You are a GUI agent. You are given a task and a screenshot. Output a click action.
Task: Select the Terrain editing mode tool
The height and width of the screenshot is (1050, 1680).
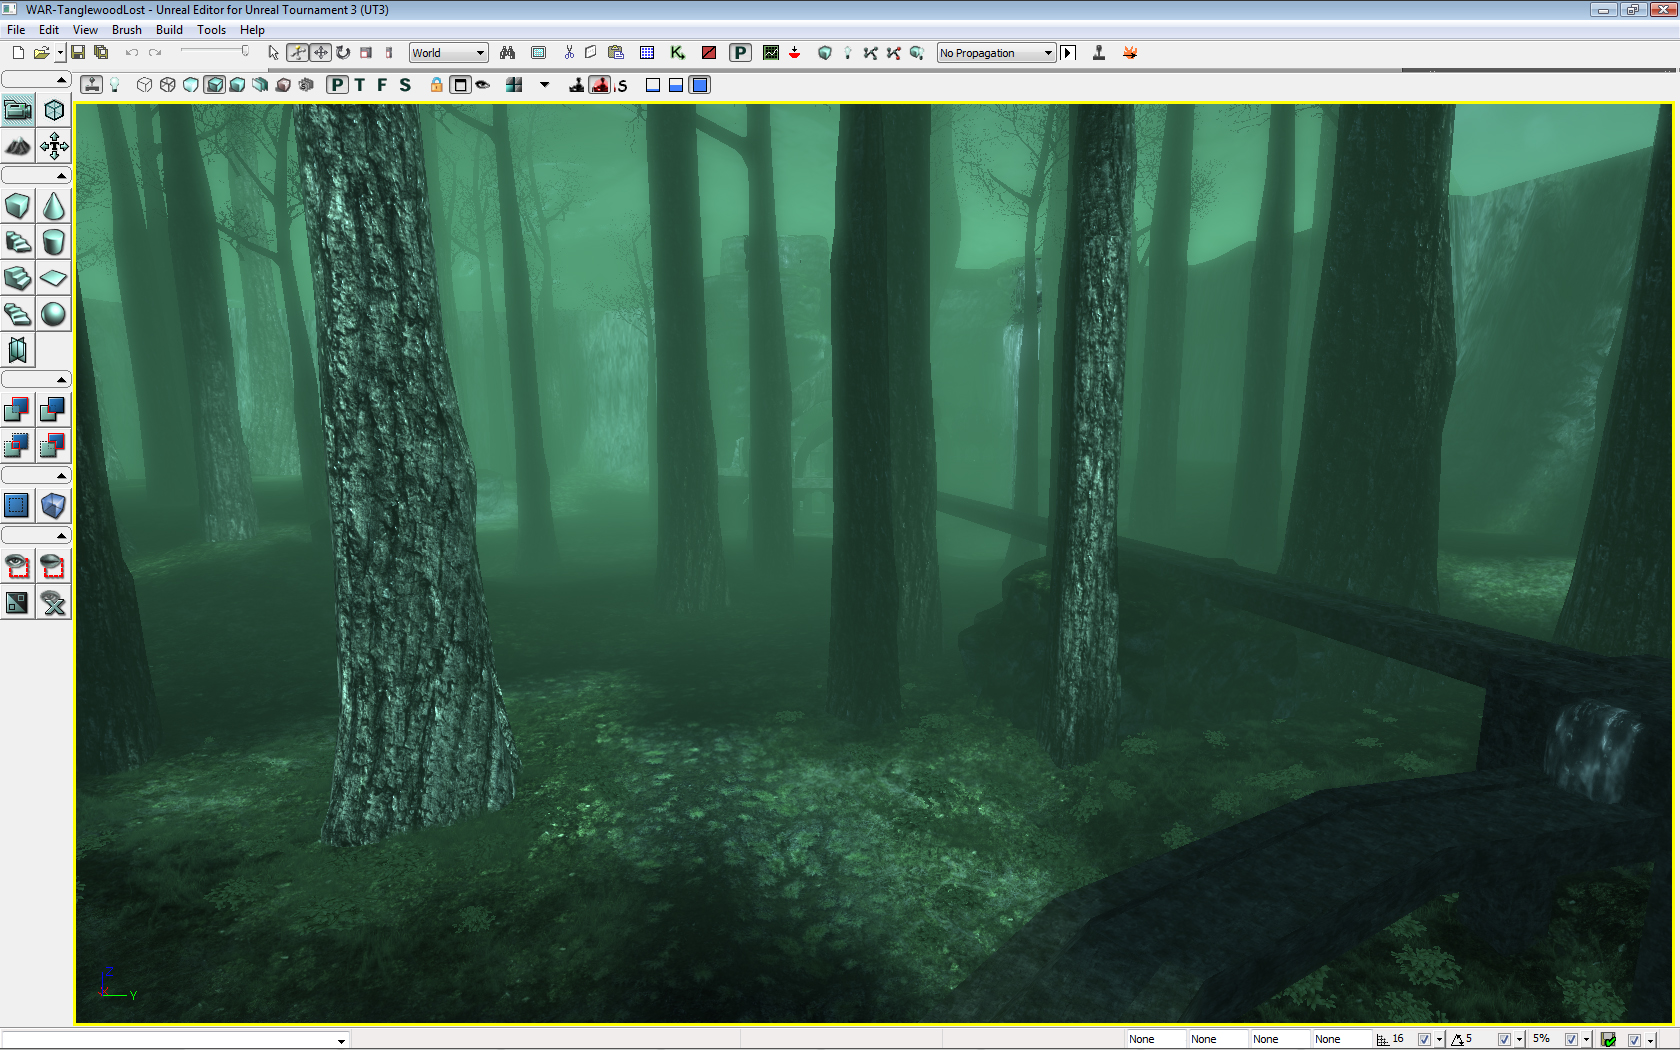pos(18,147)
